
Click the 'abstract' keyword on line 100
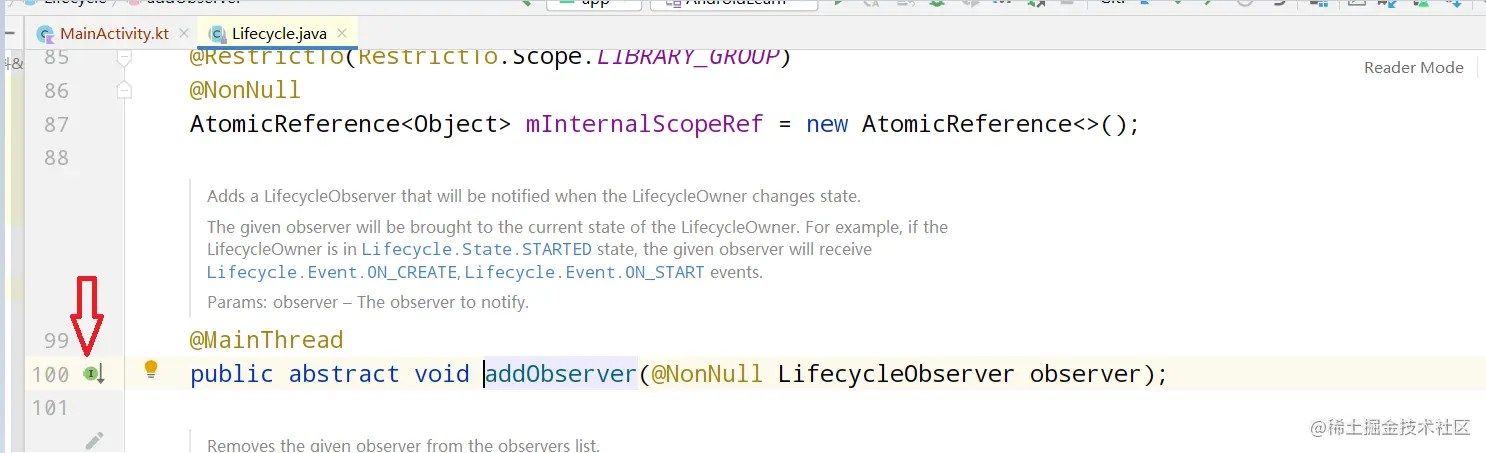coord(344,374)
